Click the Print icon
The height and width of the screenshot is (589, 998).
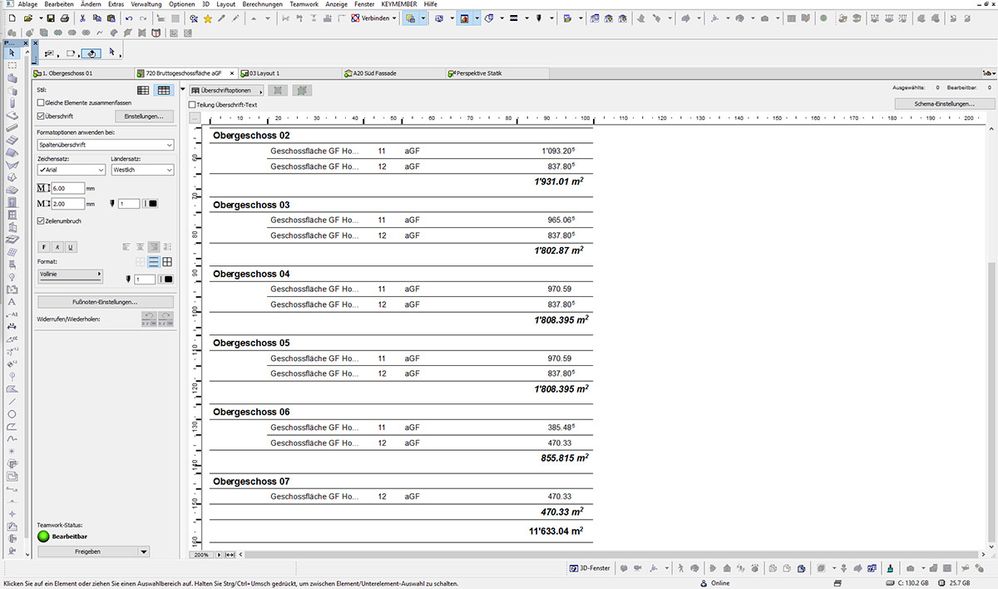pos(63,18)
